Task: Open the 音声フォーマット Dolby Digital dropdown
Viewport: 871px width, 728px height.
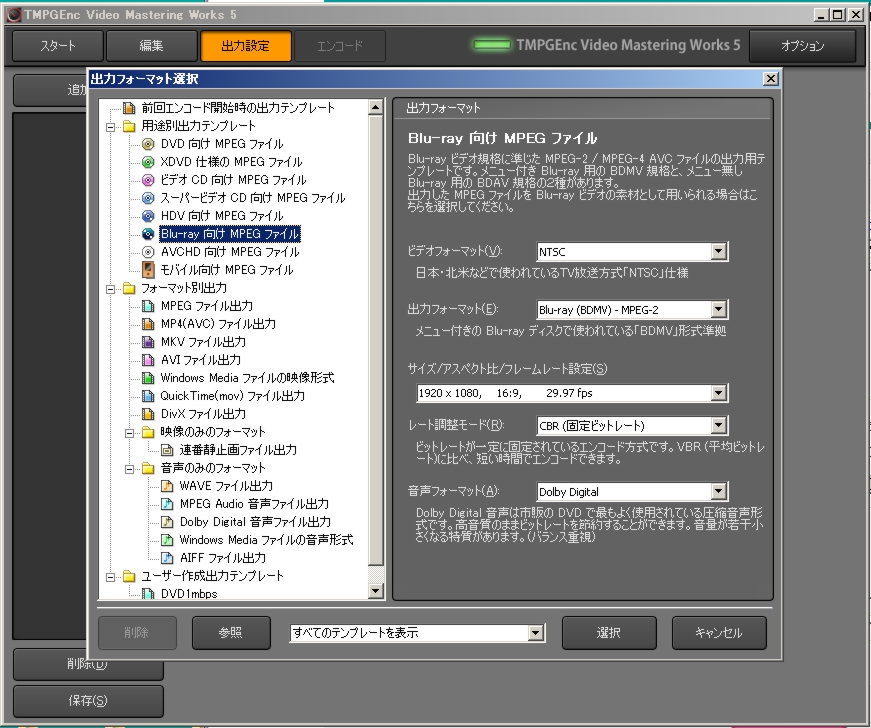Action: click(718, 491)
